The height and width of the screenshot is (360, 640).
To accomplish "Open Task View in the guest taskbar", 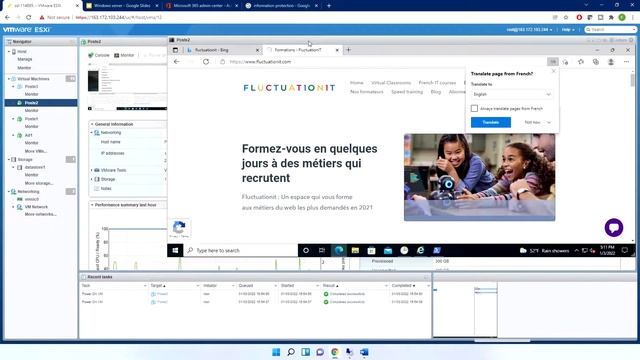I will pos(322,250).
